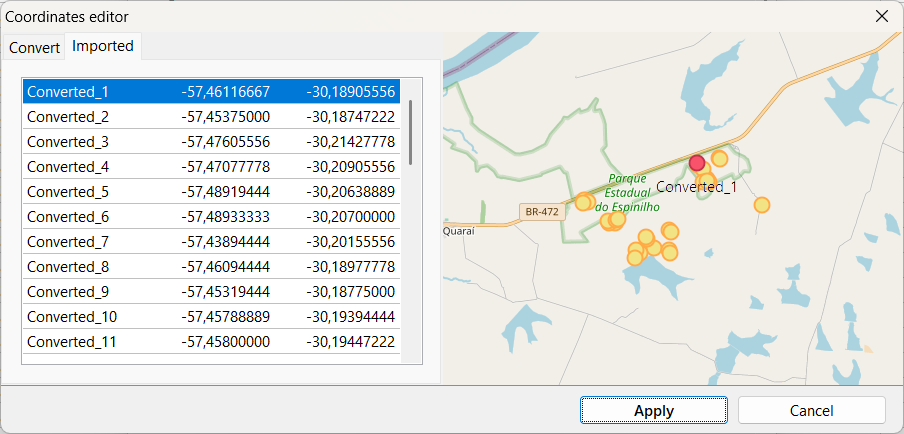This screenshot has height=434, width=904.
Task: Switch to the Convert tab
Action: 34,48
